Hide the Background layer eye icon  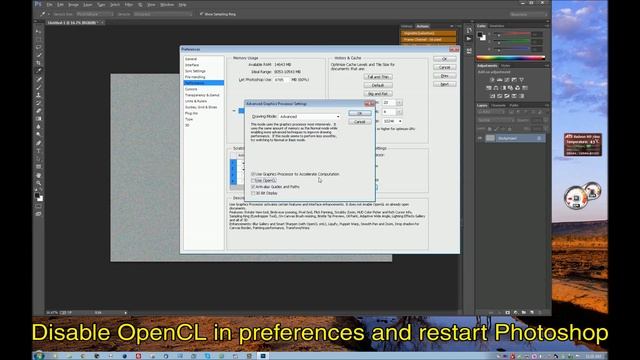point(480,138)
